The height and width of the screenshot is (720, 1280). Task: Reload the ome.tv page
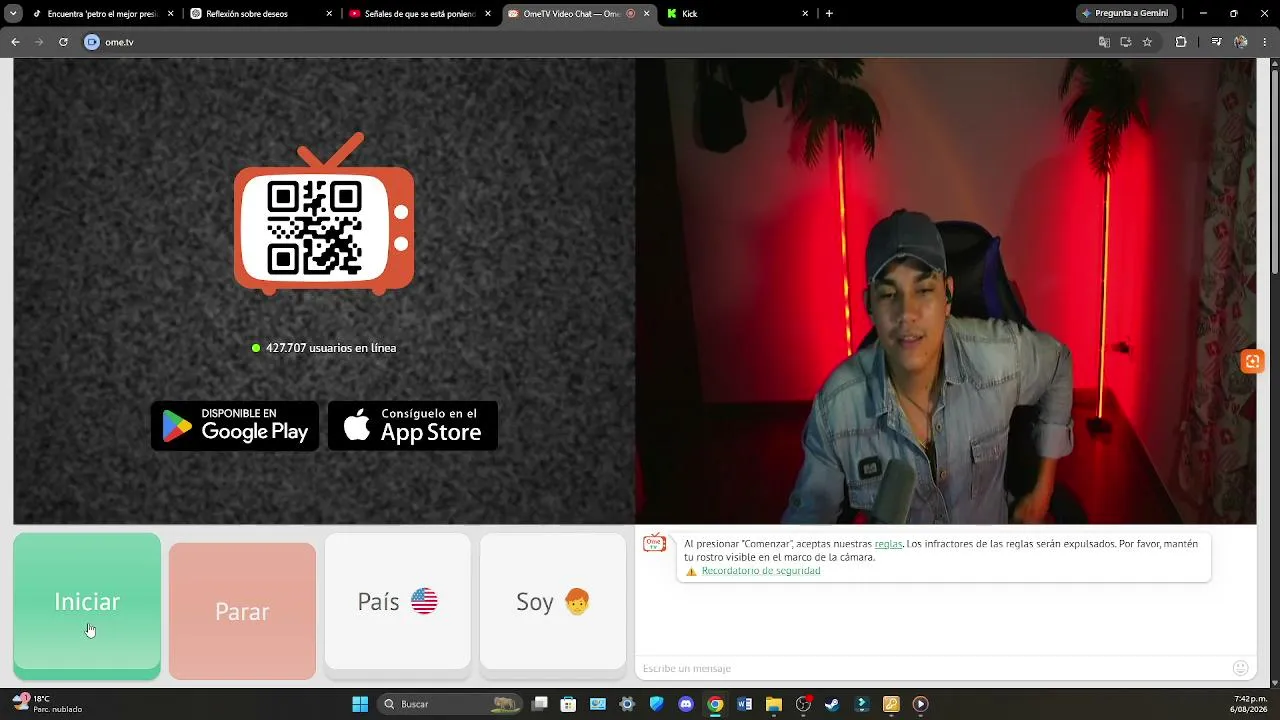tap(63, 42)
